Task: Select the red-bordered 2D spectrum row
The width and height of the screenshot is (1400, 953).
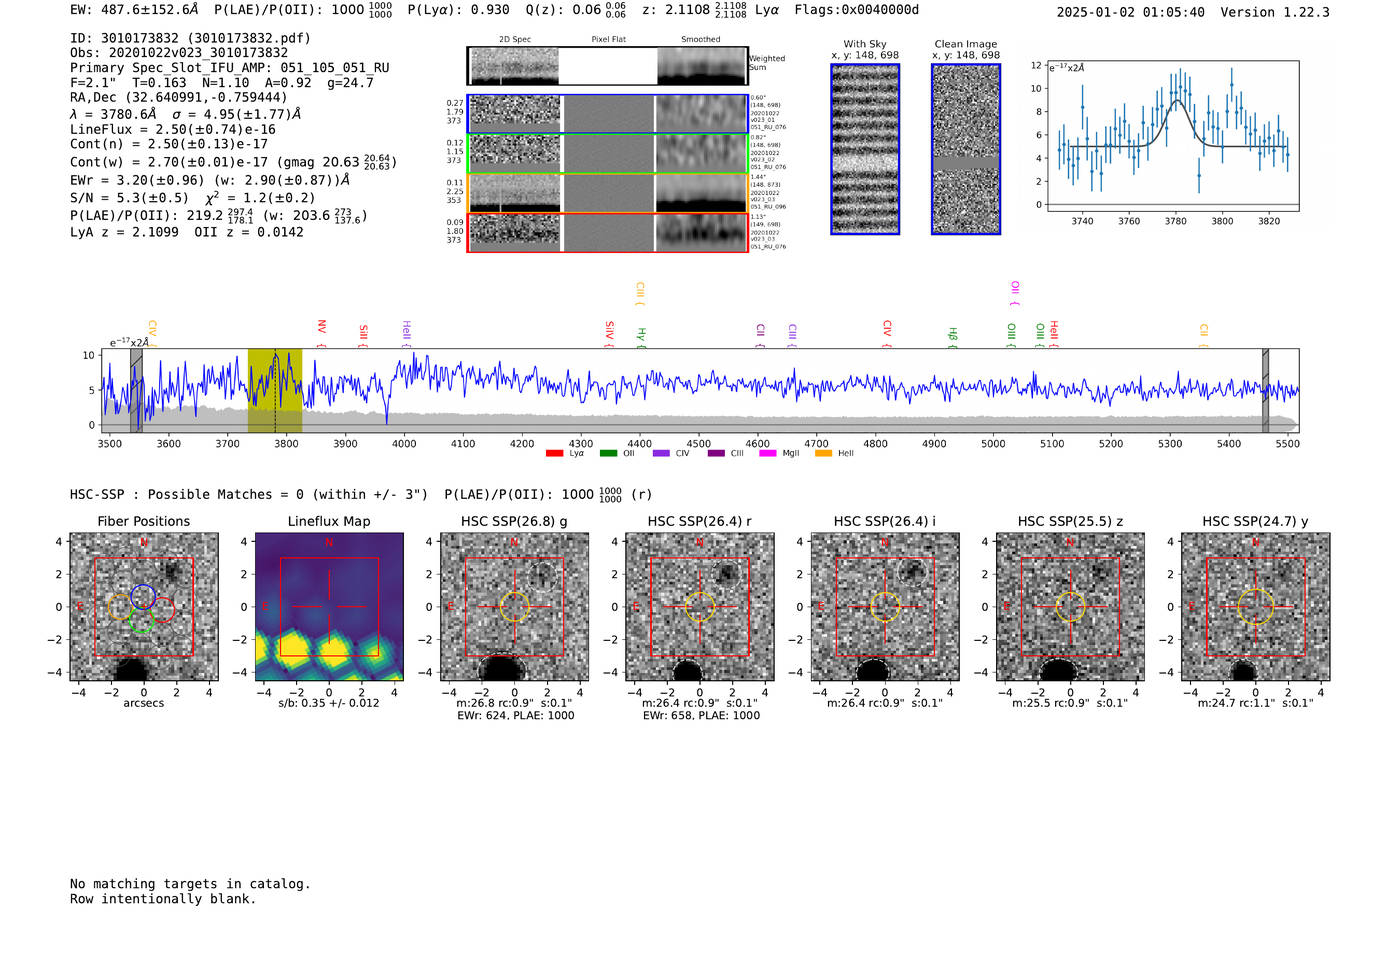Action: tap(607, 232)
